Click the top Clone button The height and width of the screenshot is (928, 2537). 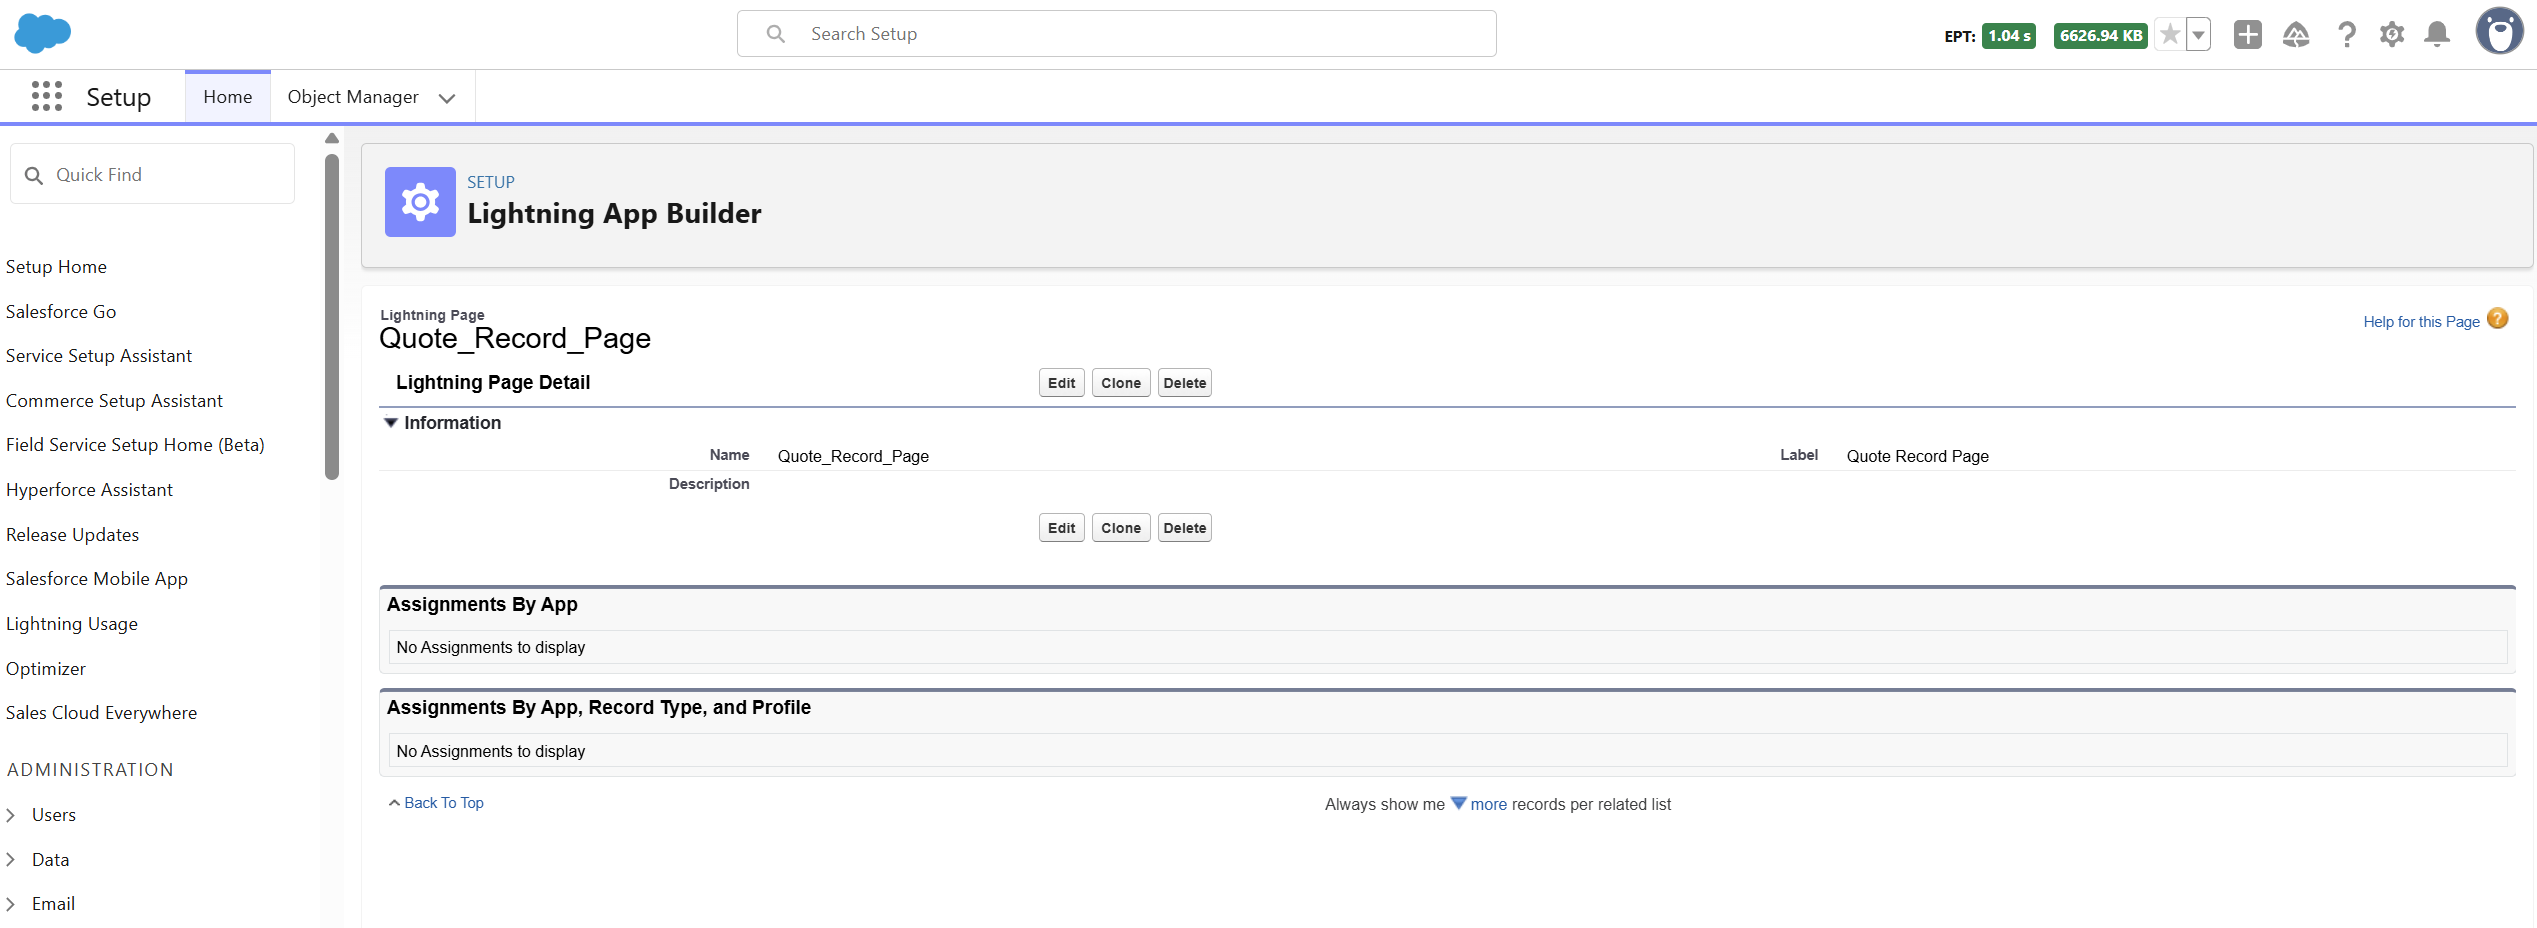pyautogui.click(x=1121, y=383)
